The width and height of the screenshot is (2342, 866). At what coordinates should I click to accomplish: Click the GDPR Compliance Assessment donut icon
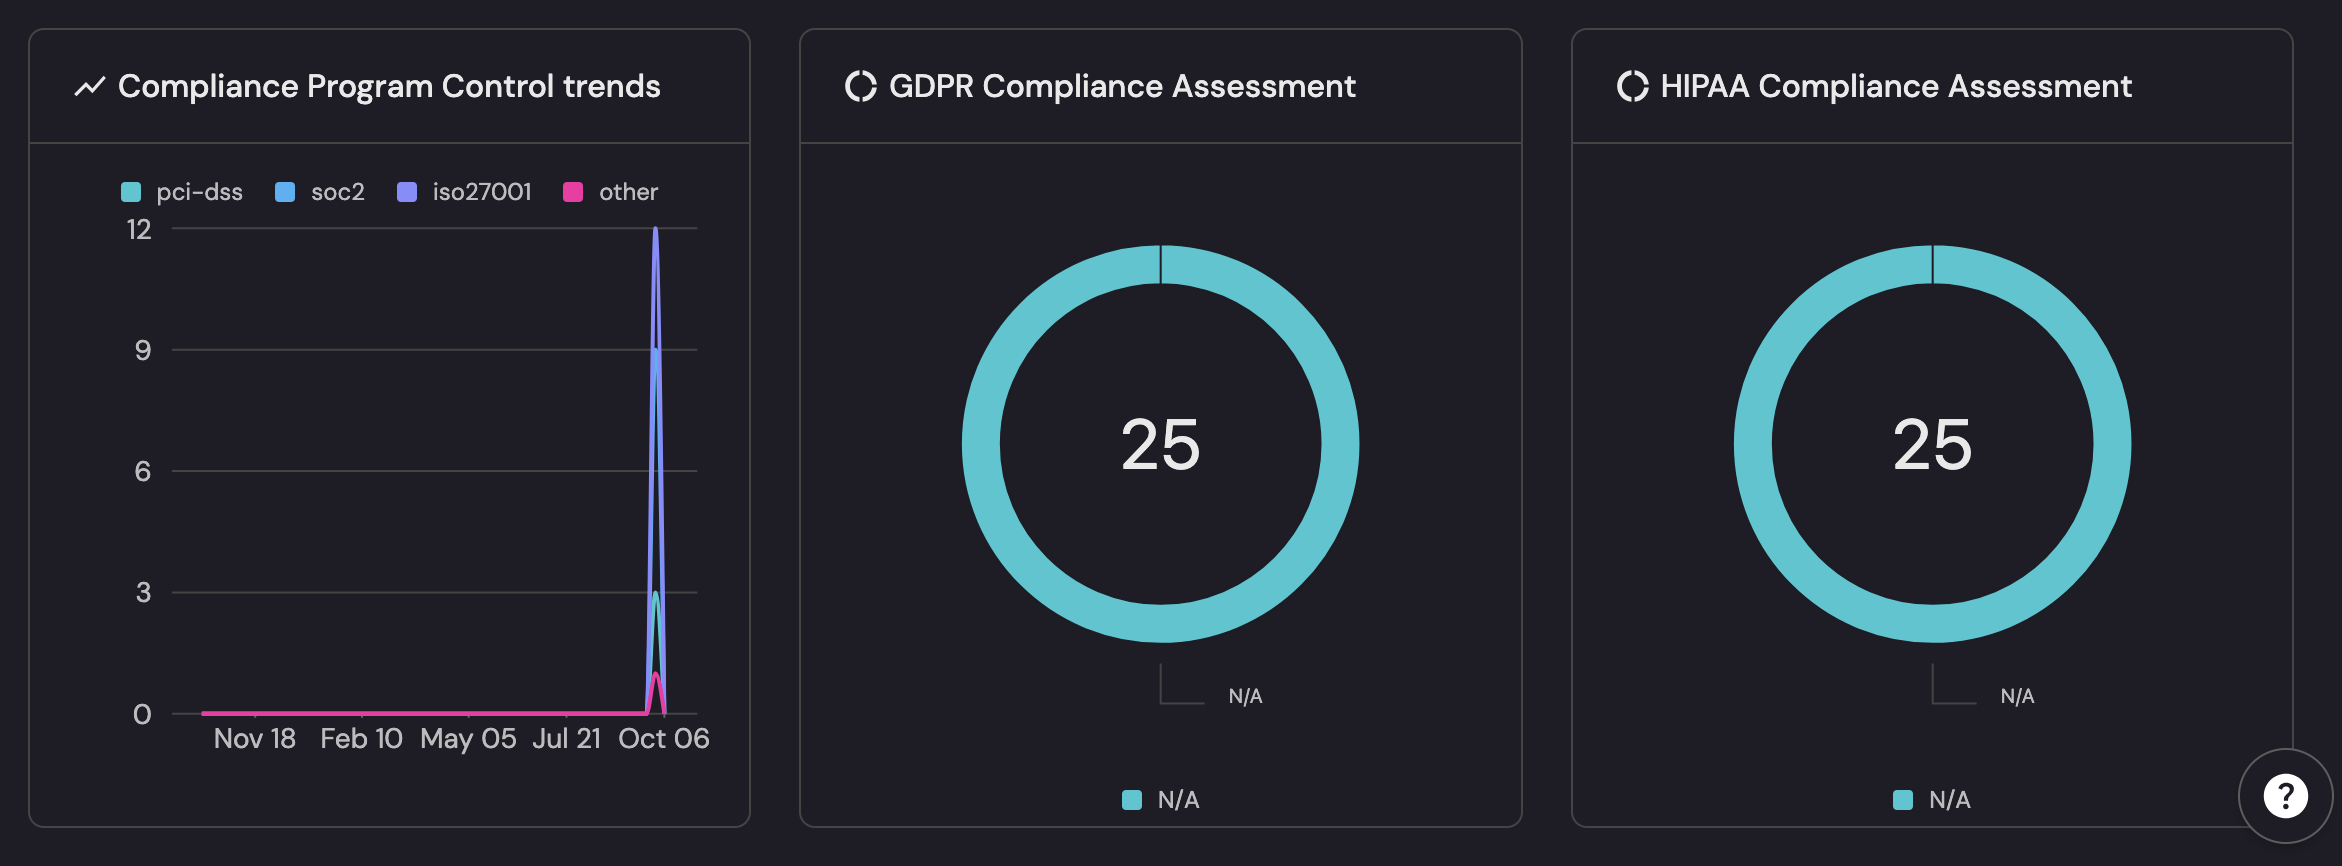click(860, 87)
